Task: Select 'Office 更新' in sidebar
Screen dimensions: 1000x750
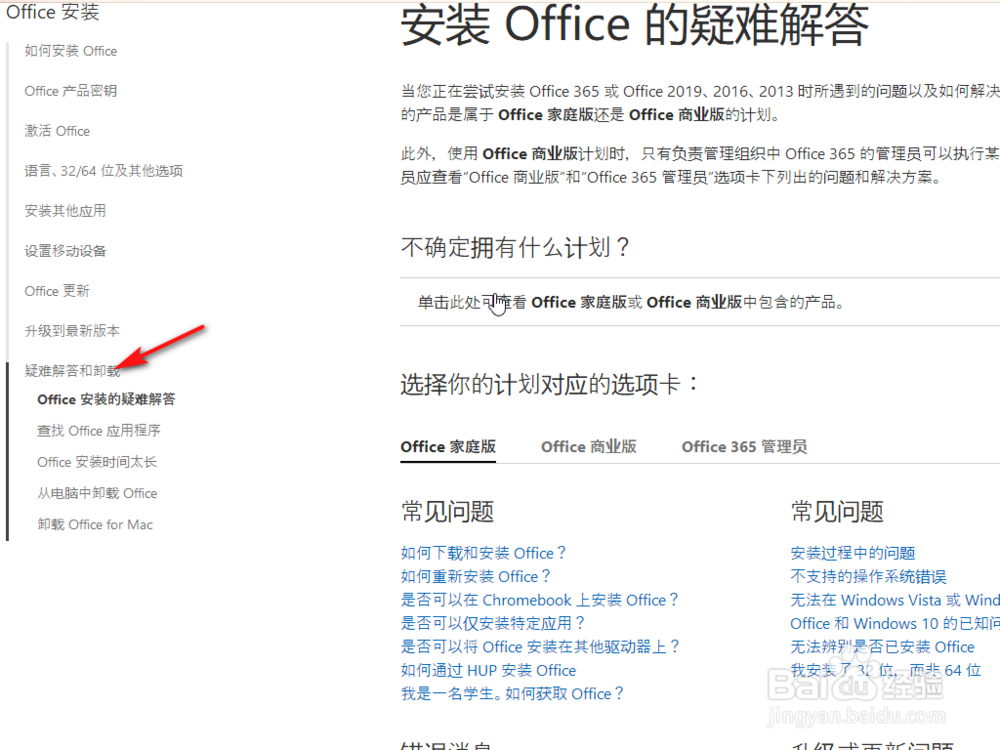Action: [57, 291]
